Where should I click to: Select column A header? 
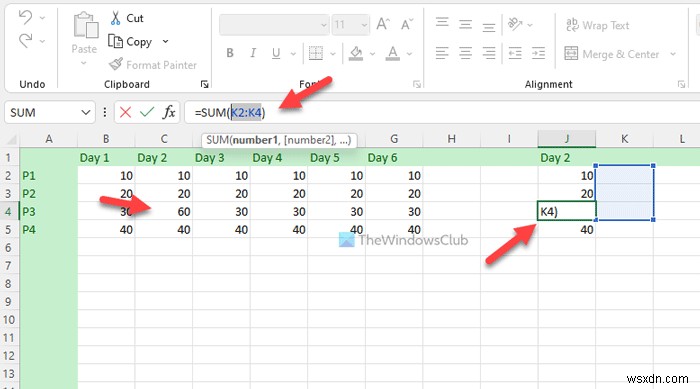click(49, 139)
